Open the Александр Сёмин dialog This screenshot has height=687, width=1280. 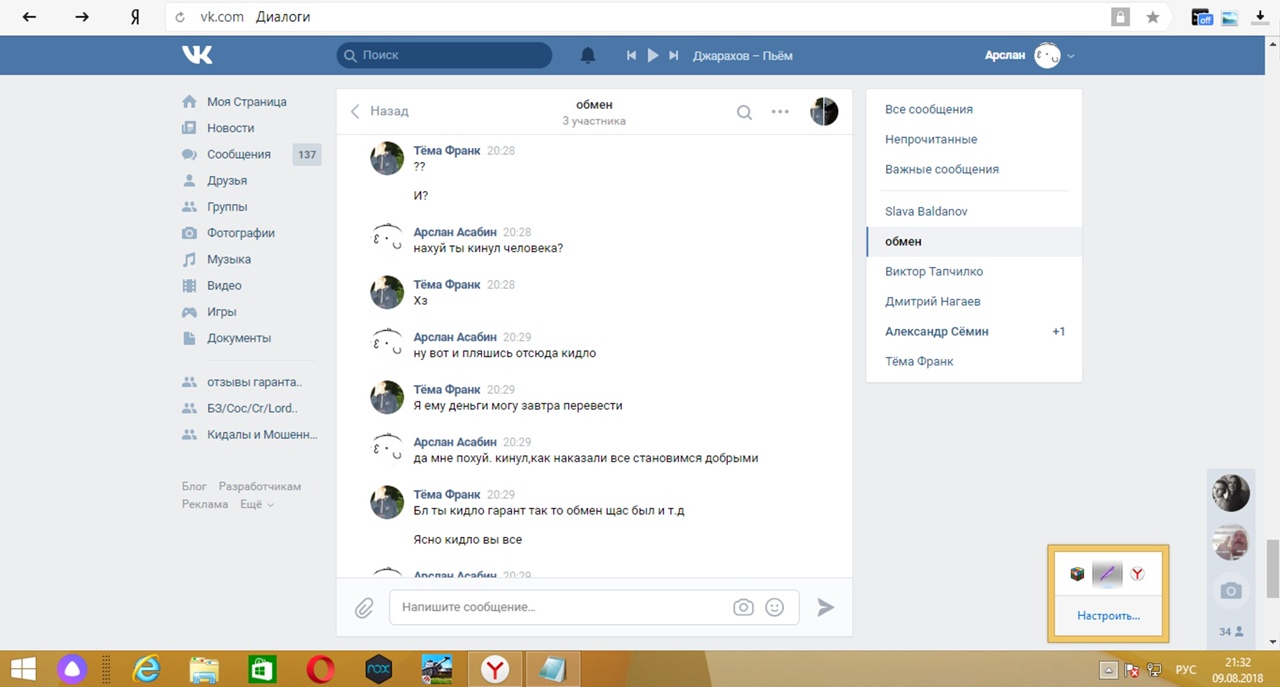pos(936,331)
